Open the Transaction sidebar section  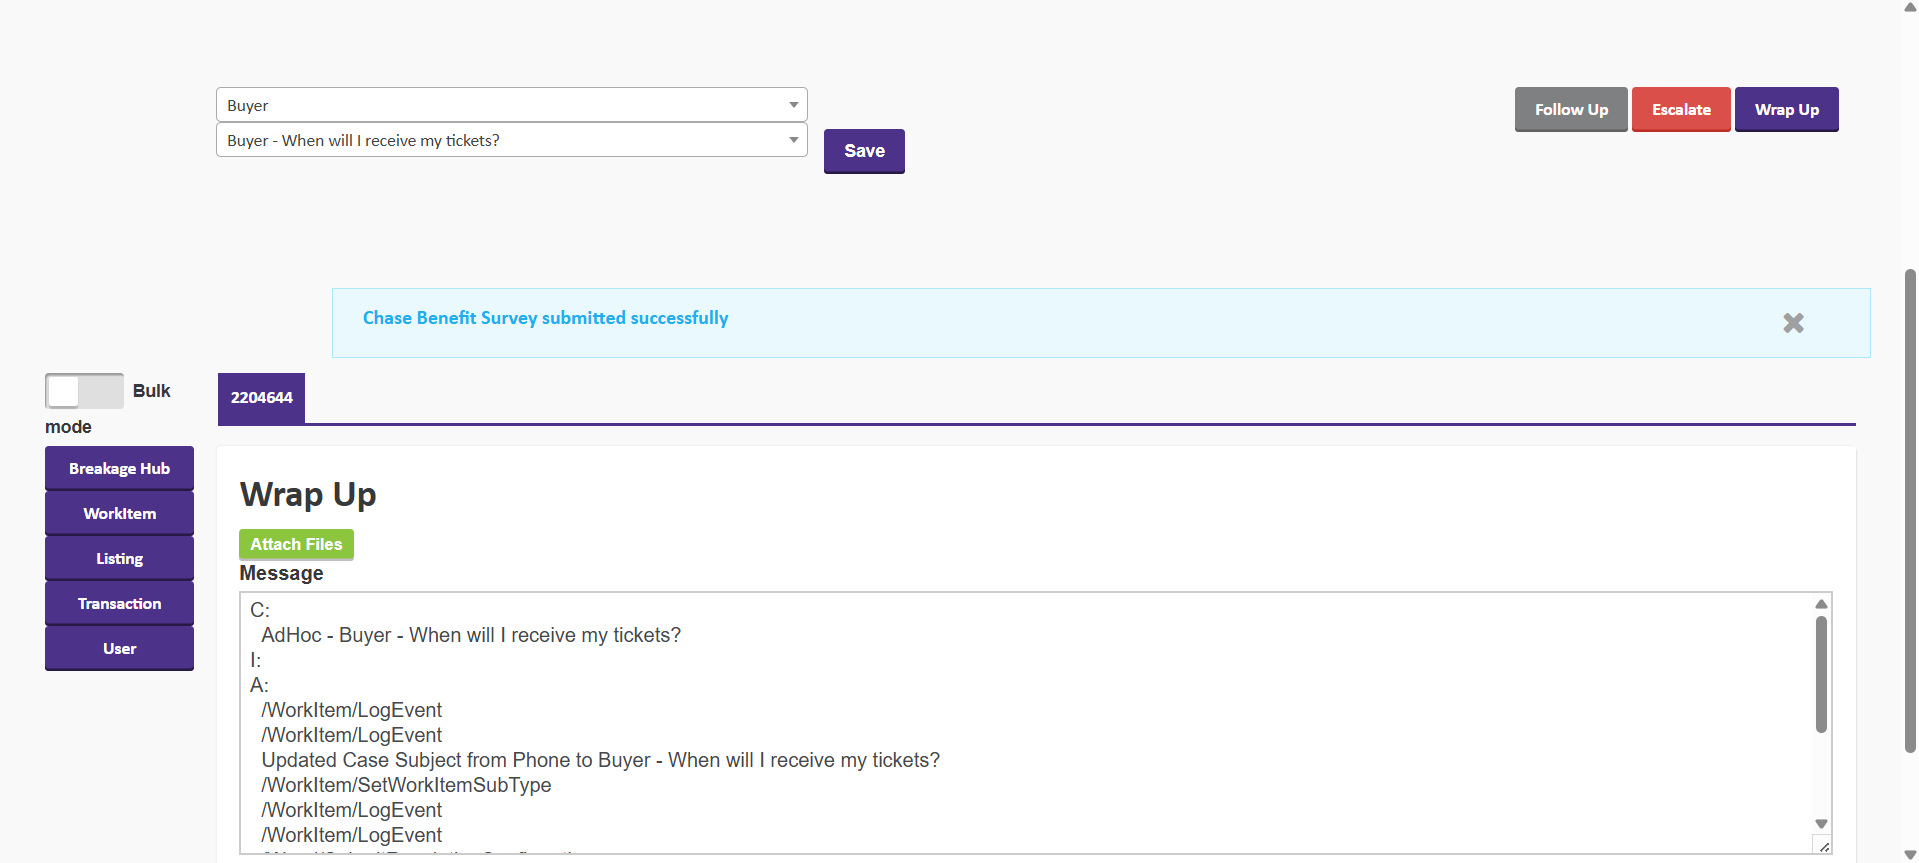pyautogui.click(x=119, y=604)
